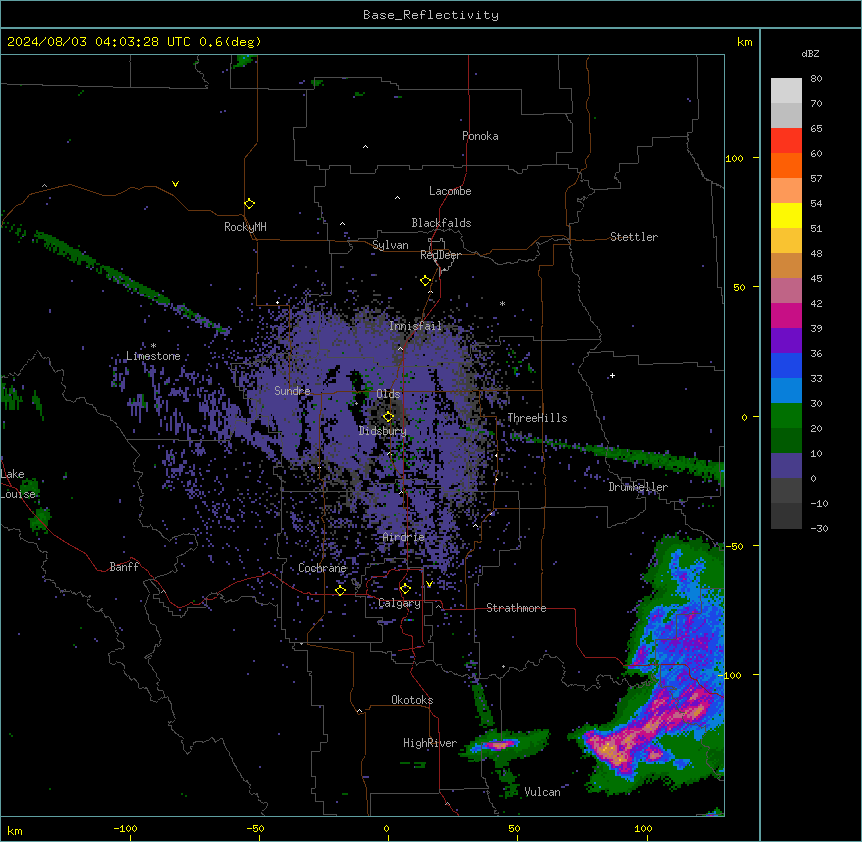Image resolution: width=862 pixels, height=842 pixels.
Task: Click the Olds town label
Action: (388, 394)
